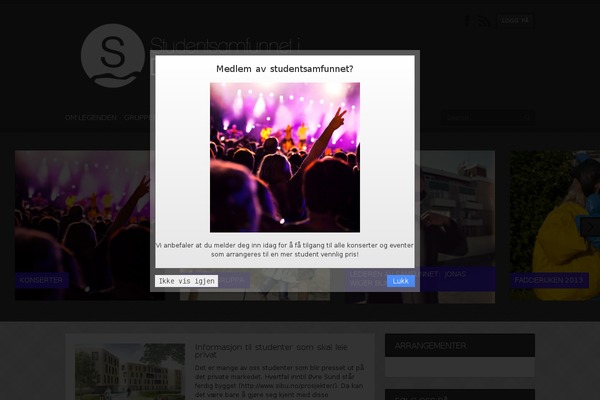Click the "Logg på" button in the header
This screenshot has width=600, height=400.
click(x=515, y=21)
